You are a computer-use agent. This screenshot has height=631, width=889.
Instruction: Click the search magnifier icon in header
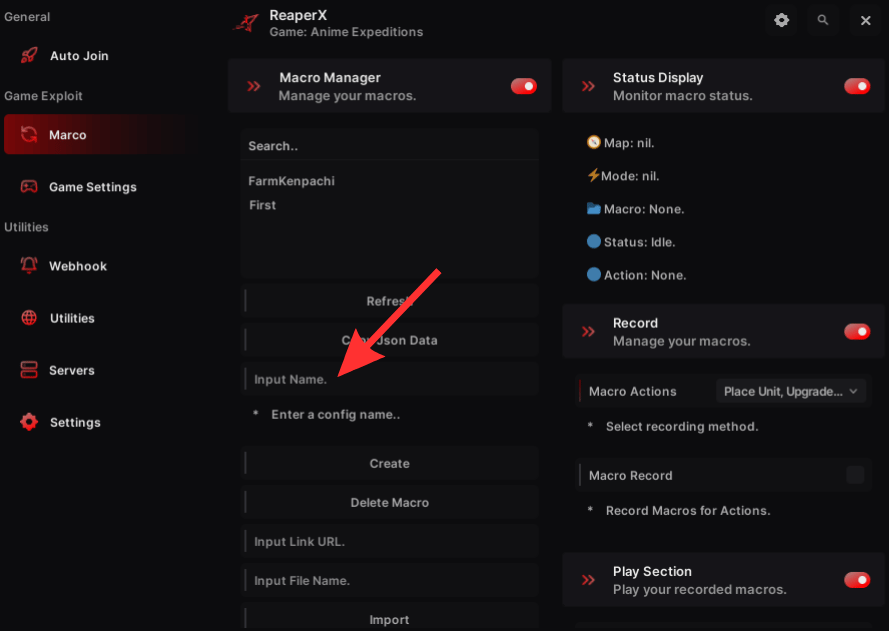[x=823, y=20]
